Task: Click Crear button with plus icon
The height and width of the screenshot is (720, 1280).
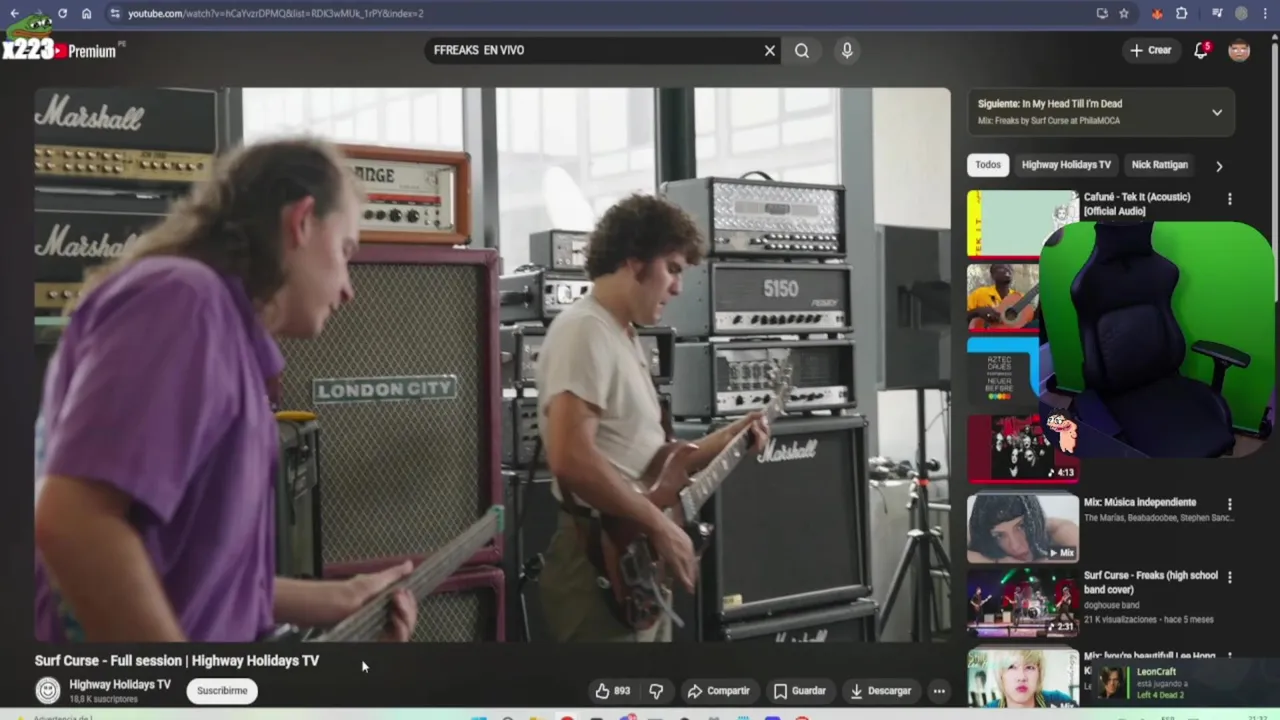Action: pos(1150,50)
